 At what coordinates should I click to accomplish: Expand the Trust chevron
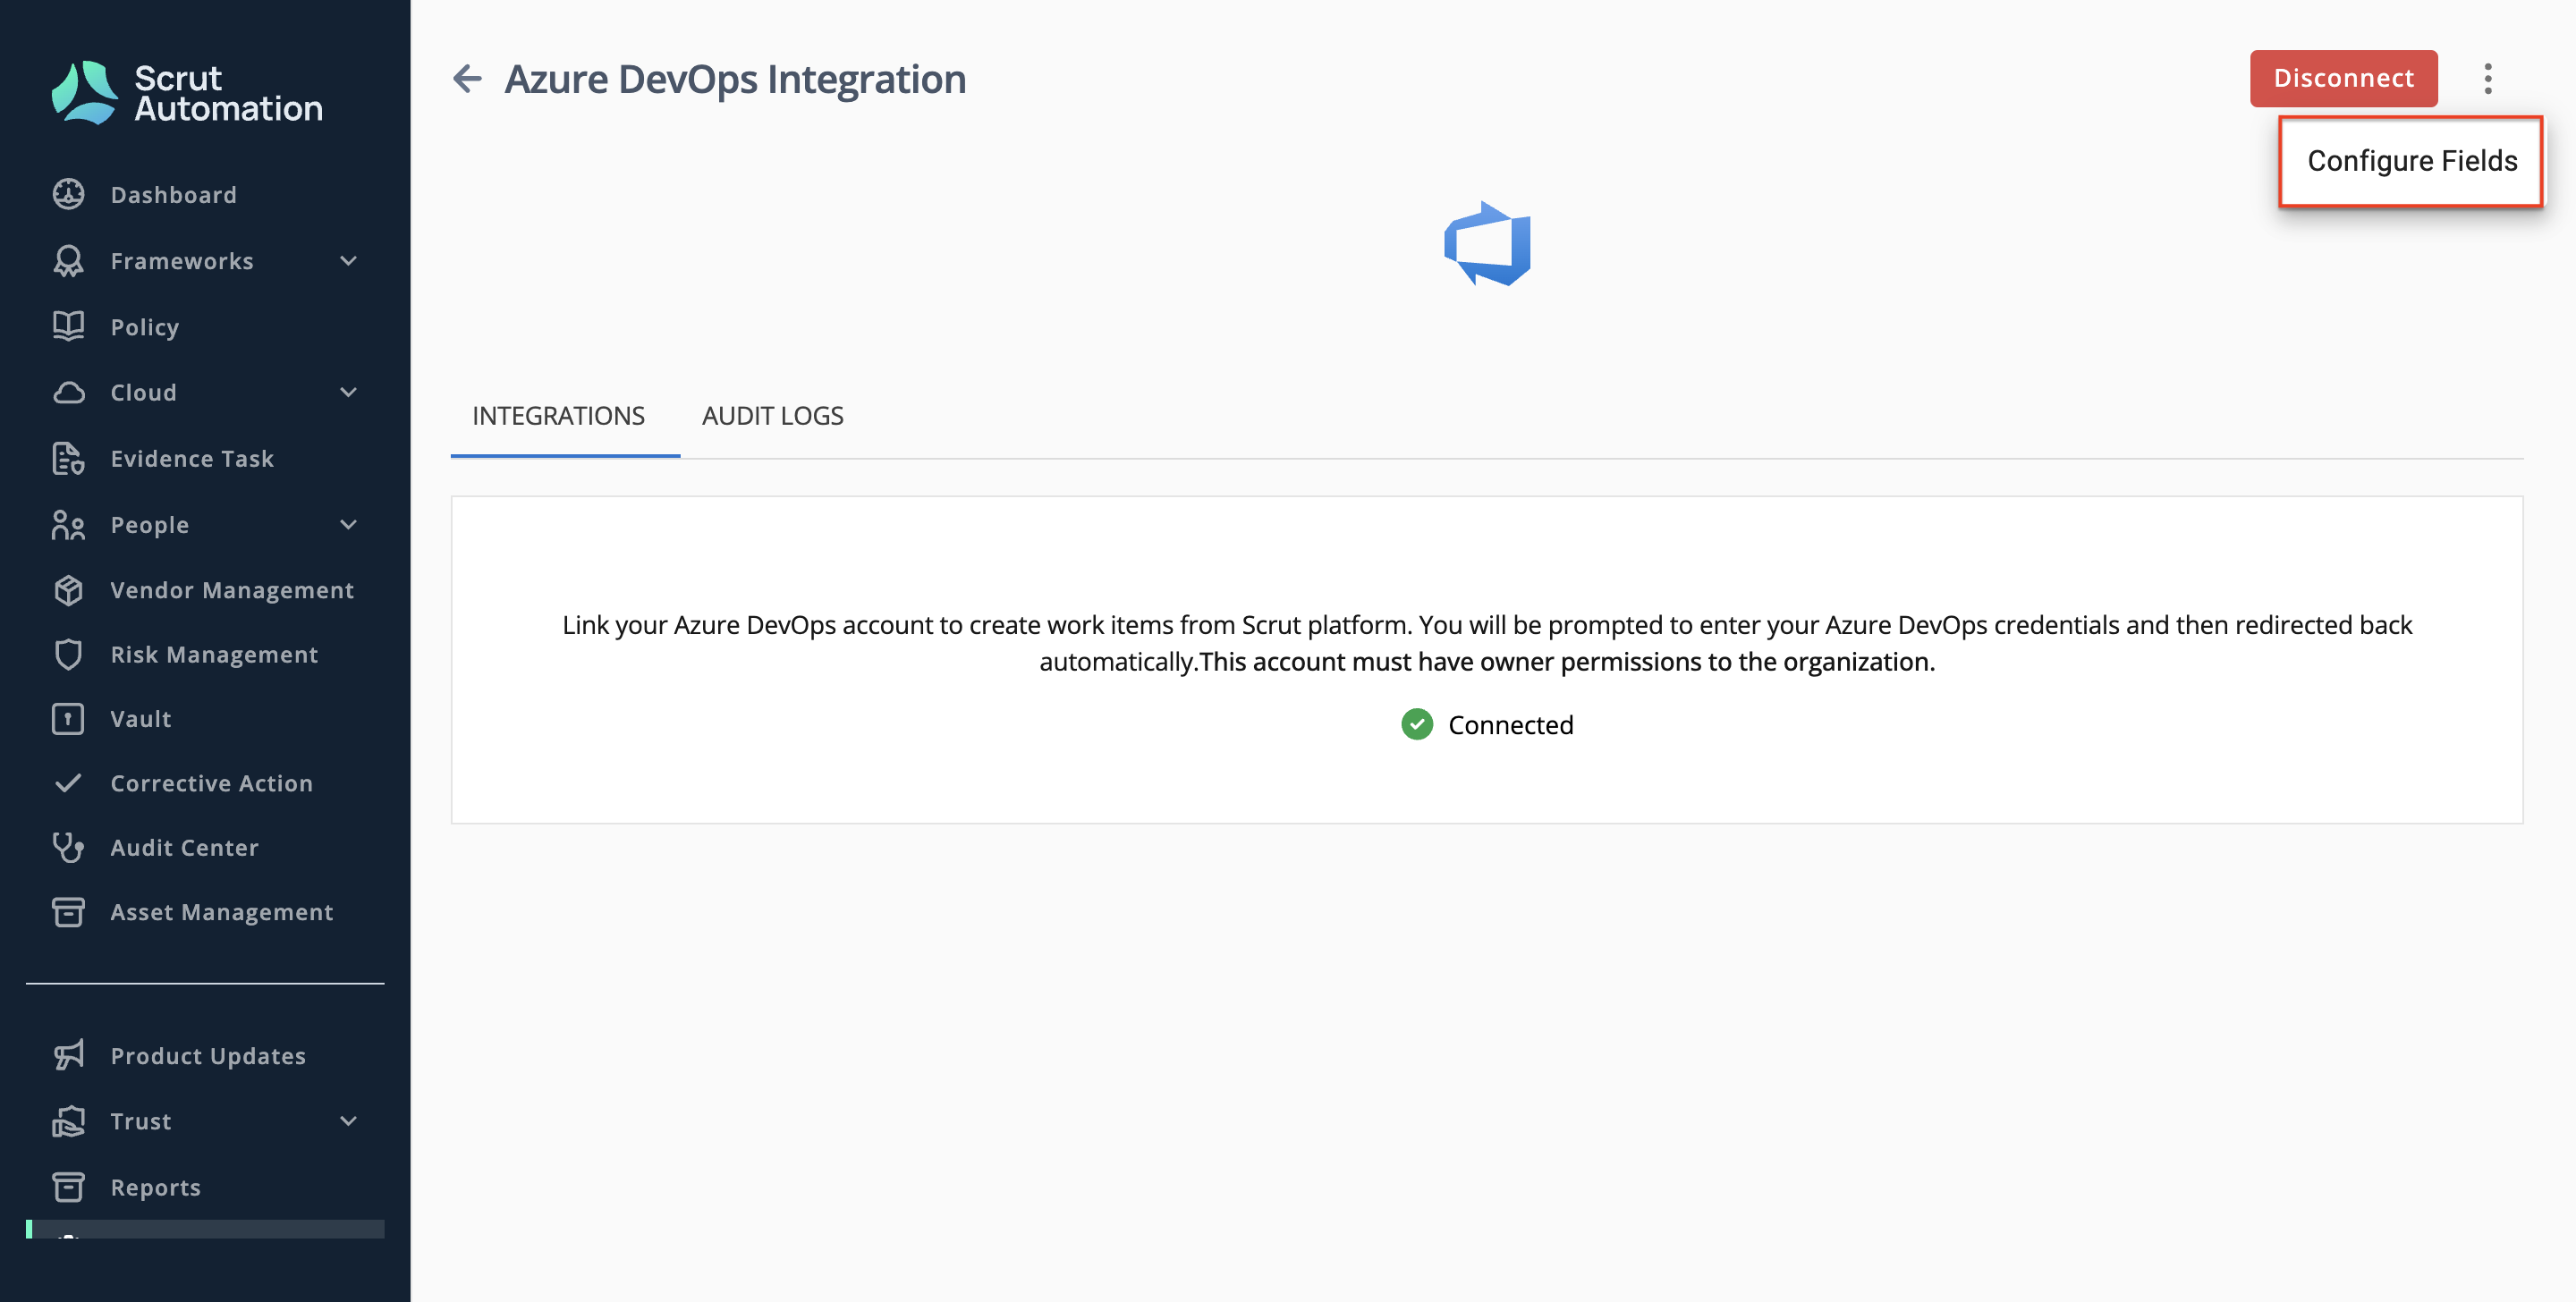click(348, 1121)
